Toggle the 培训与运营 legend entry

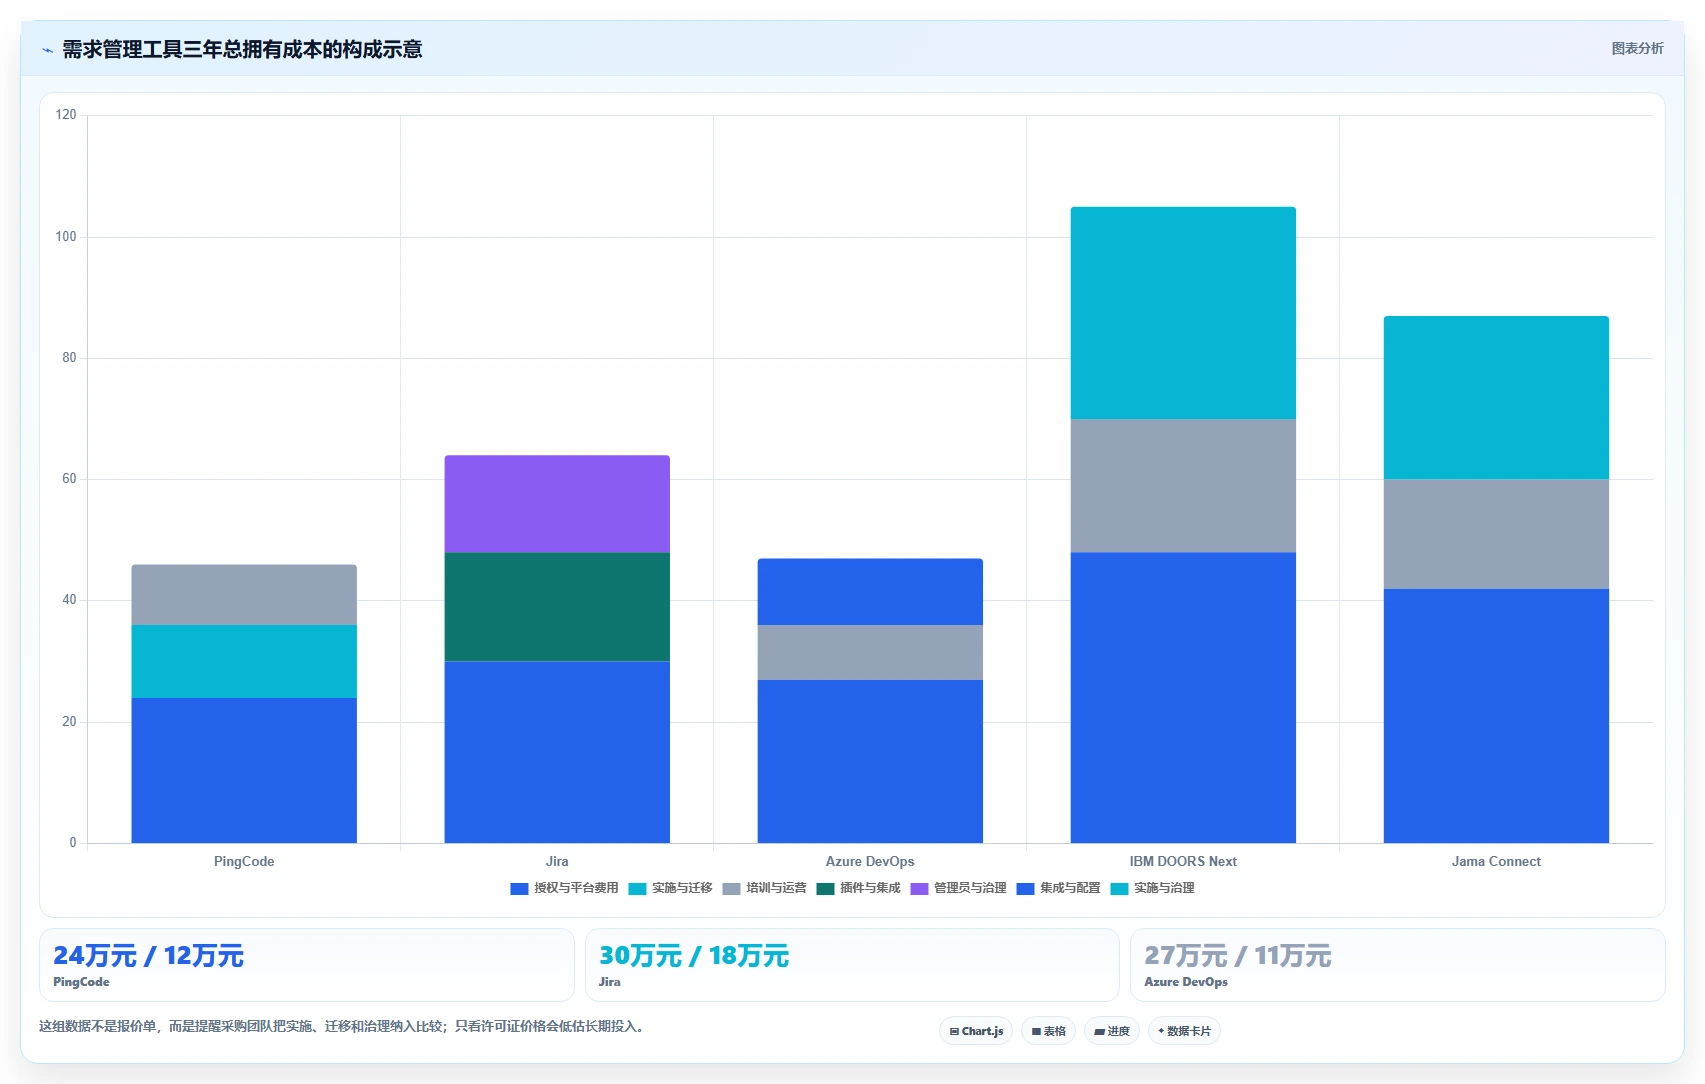[764, 888]
